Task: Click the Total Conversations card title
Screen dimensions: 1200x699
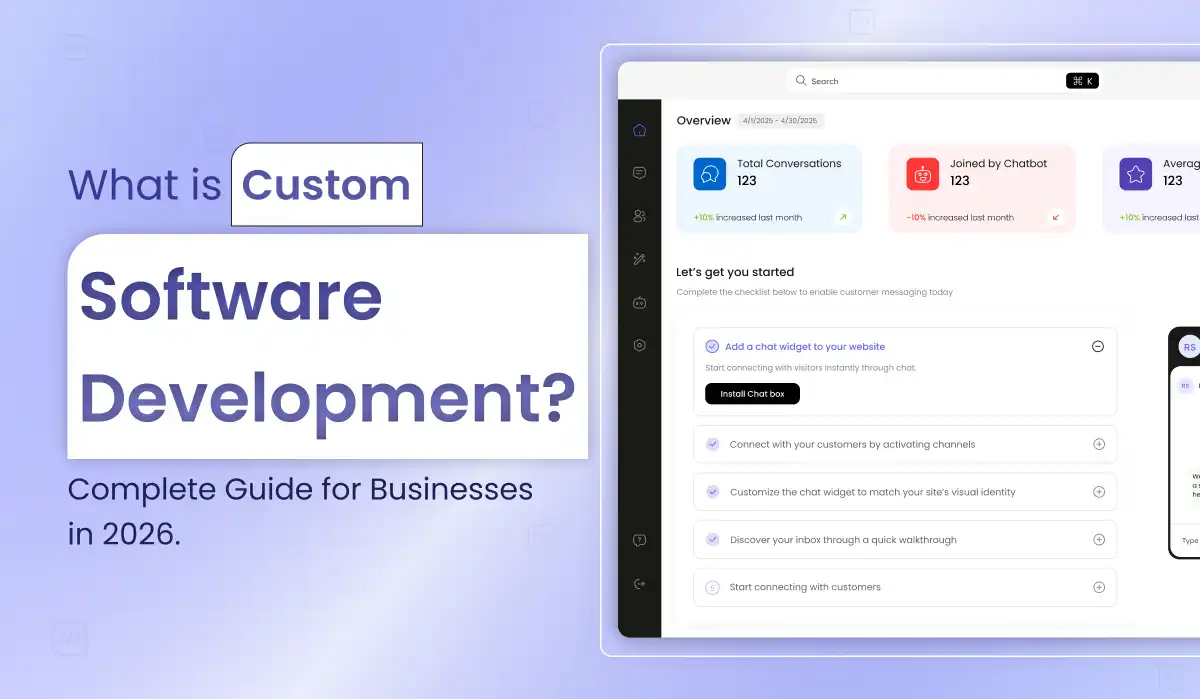Action: pyautogui.click(x=789, y=164)
